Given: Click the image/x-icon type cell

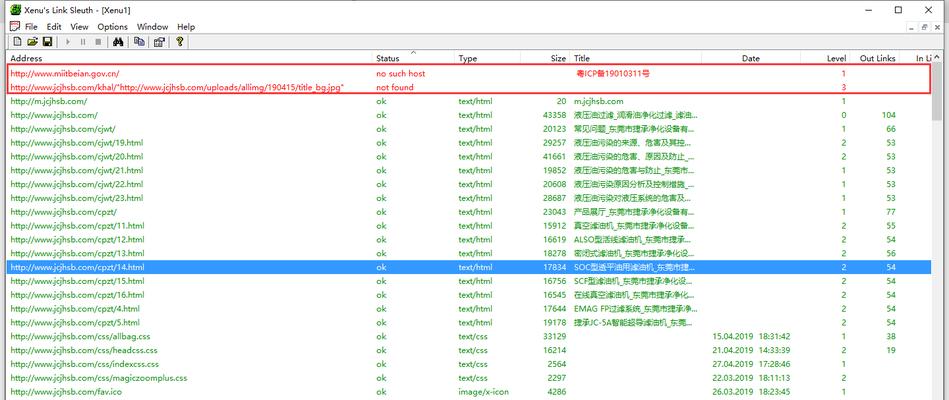Looking at the screenshot, I should point(484,392).
